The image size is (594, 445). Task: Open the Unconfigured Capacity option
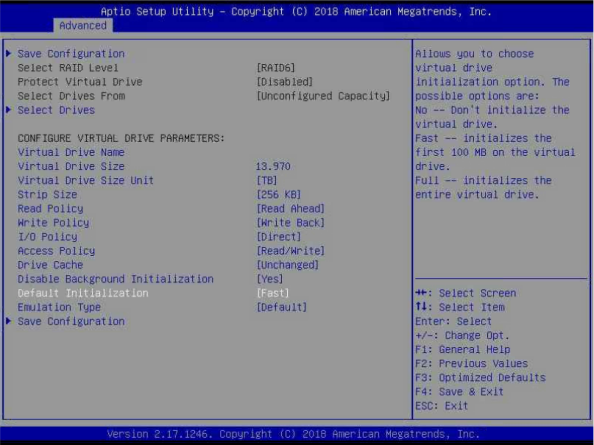323,96
